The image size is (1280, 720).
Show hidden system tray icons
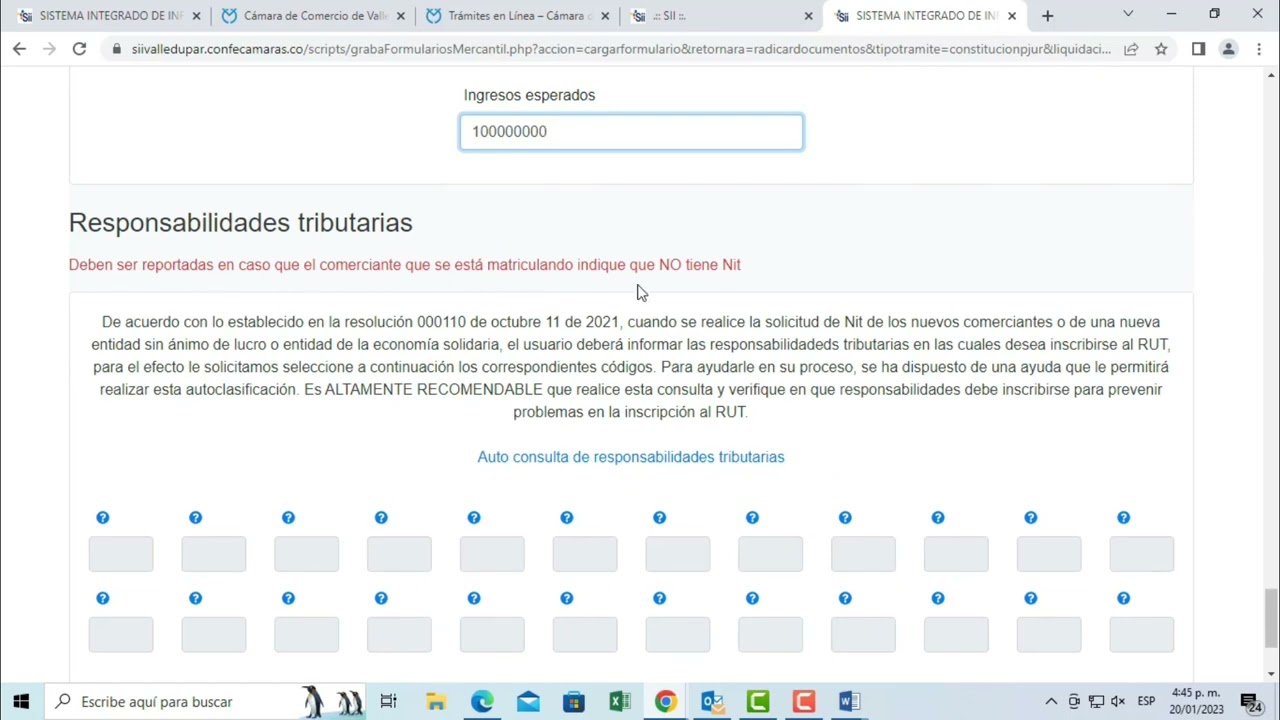[x=1051, y=701]
